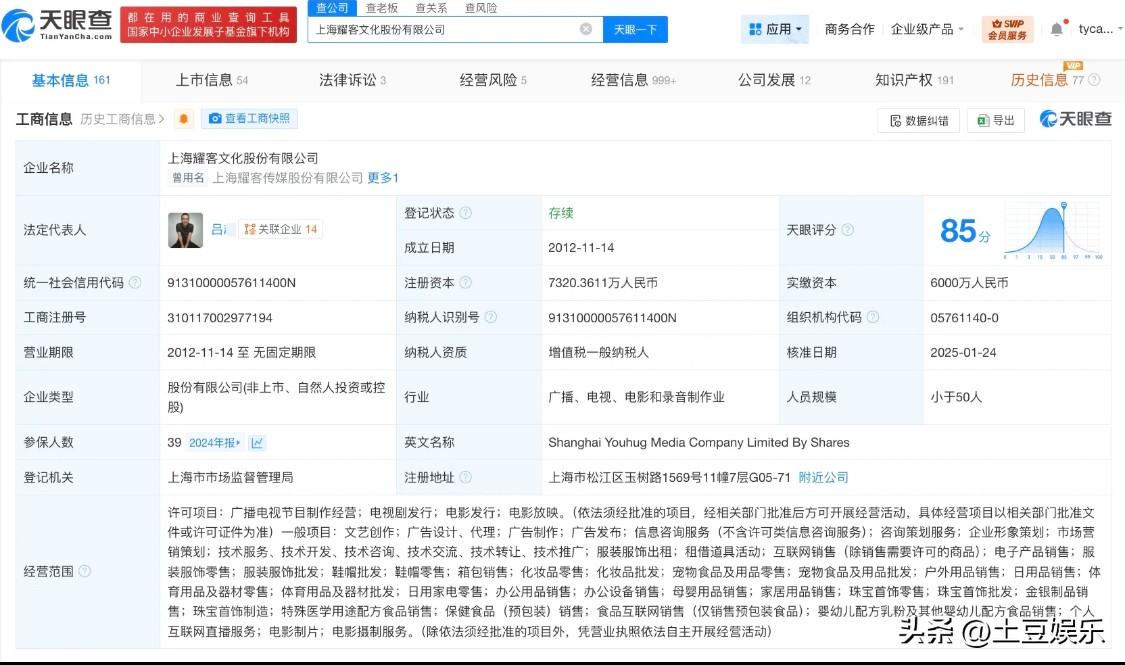Click the 数据纠错 button
The height and width of the screenshot is (665, 1125).
919,121
